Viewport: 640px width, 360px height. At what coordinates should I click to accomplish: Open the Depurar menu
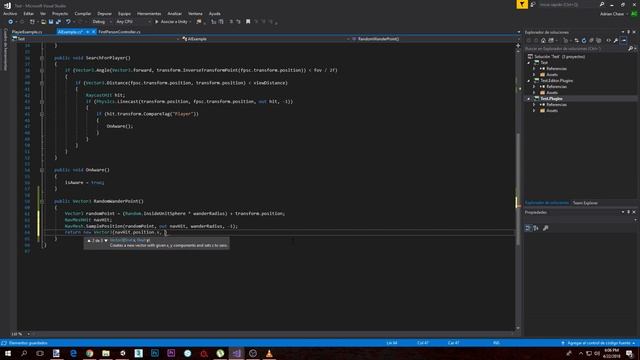pos(104,13)
